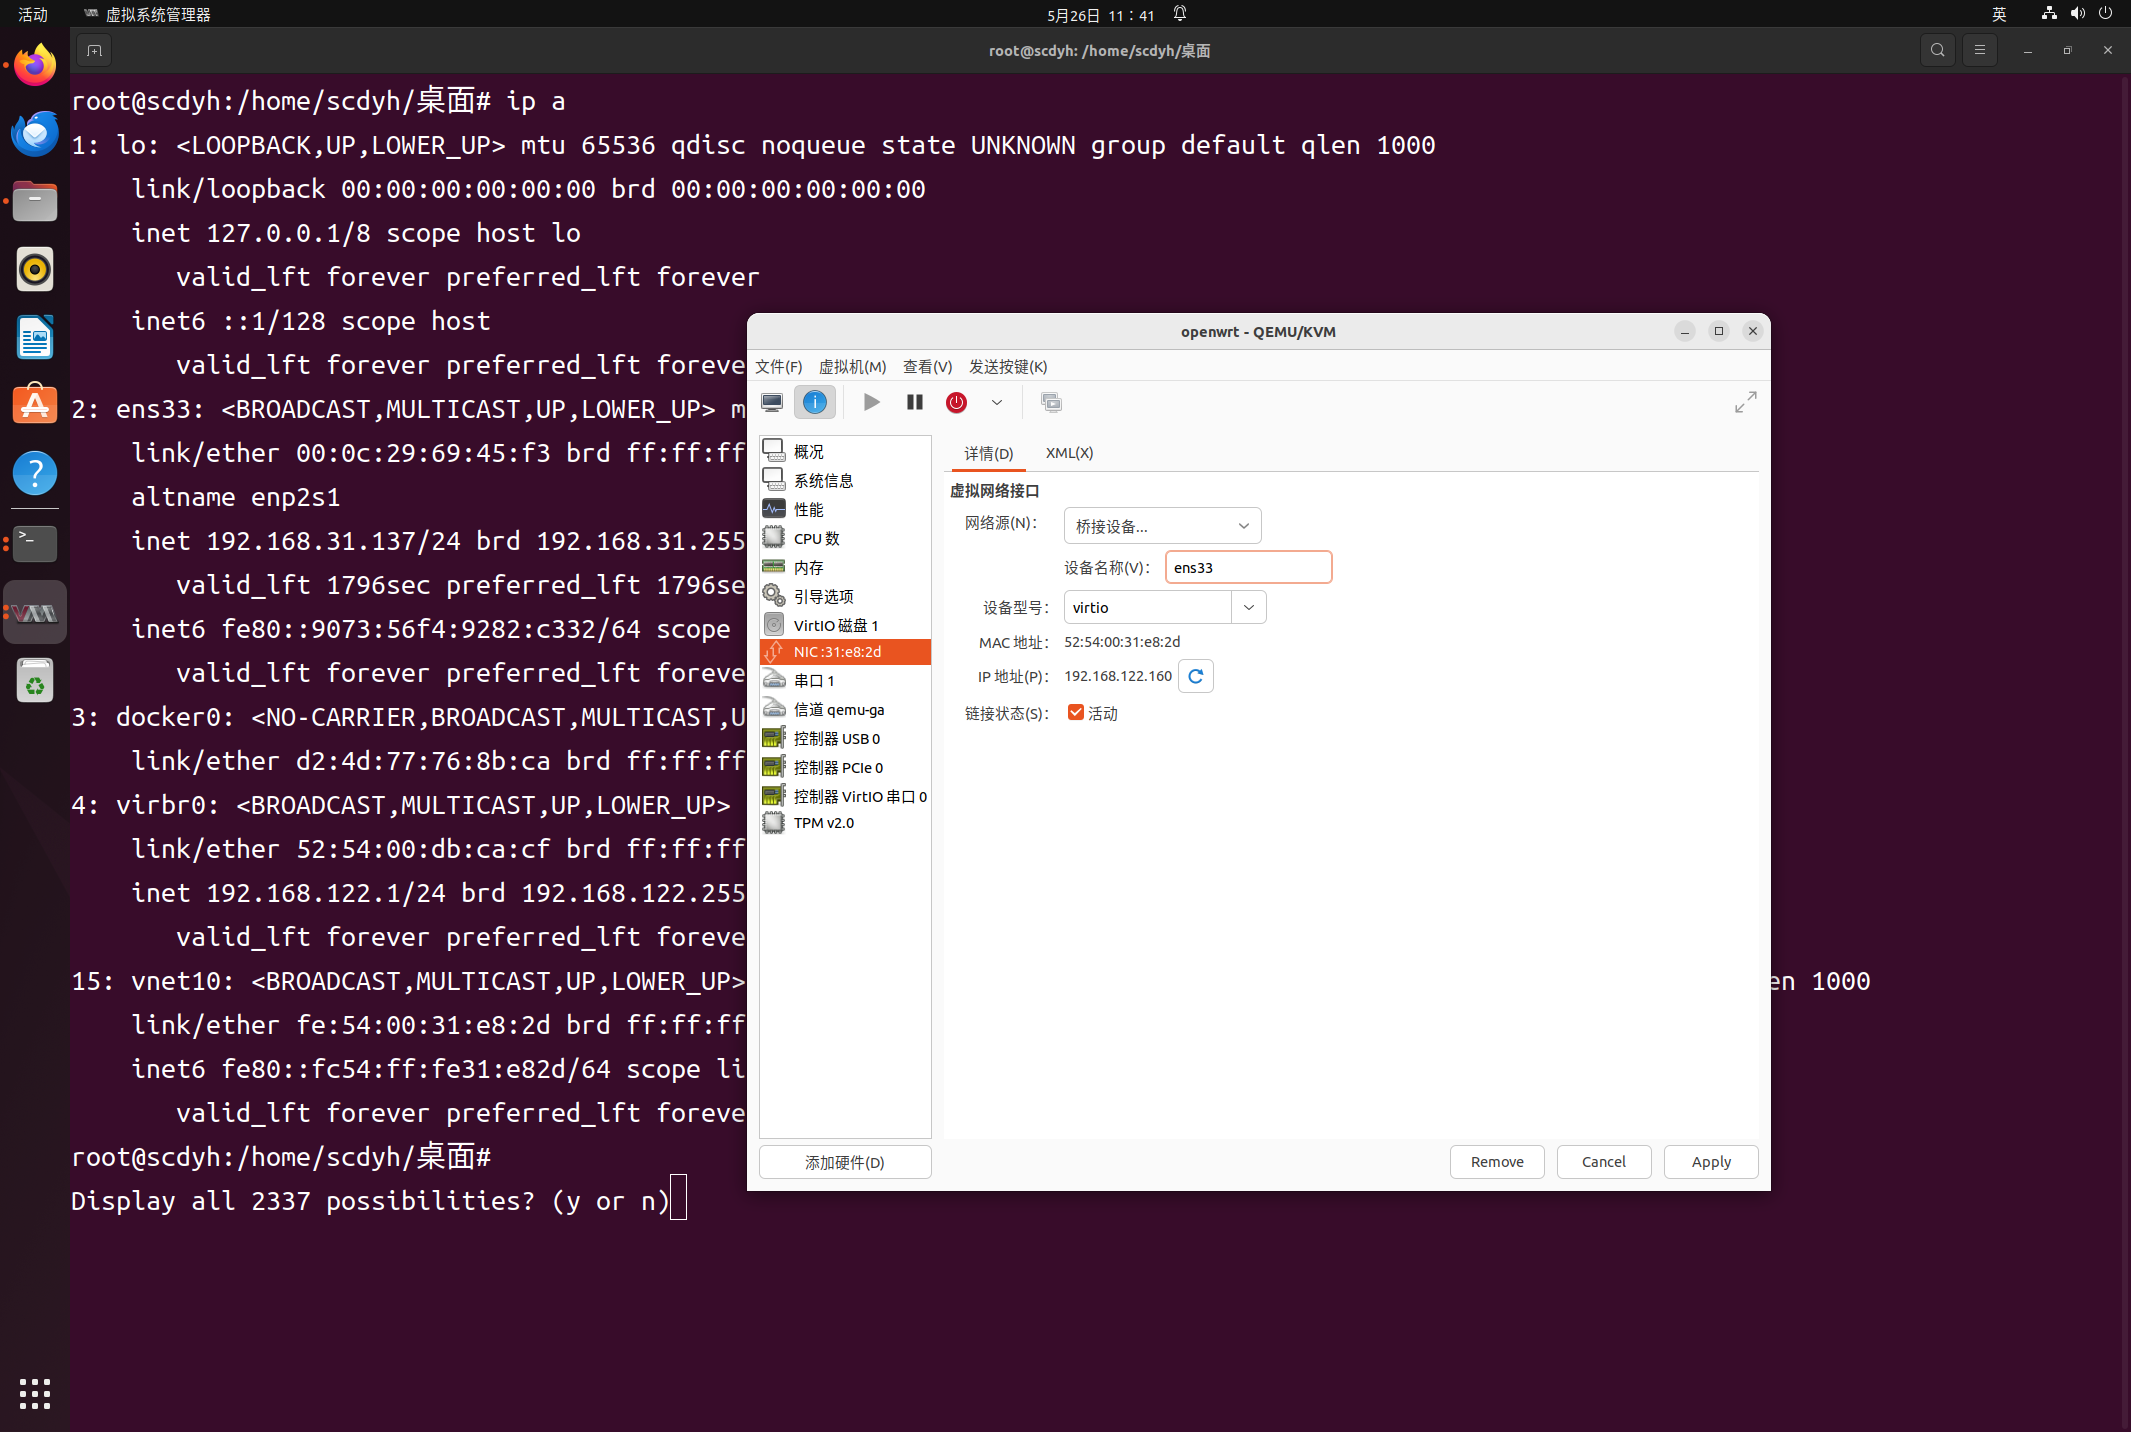Refresh the IP address
2131x1432 pixels.
pyautogui.click(x=1196, y=676)
